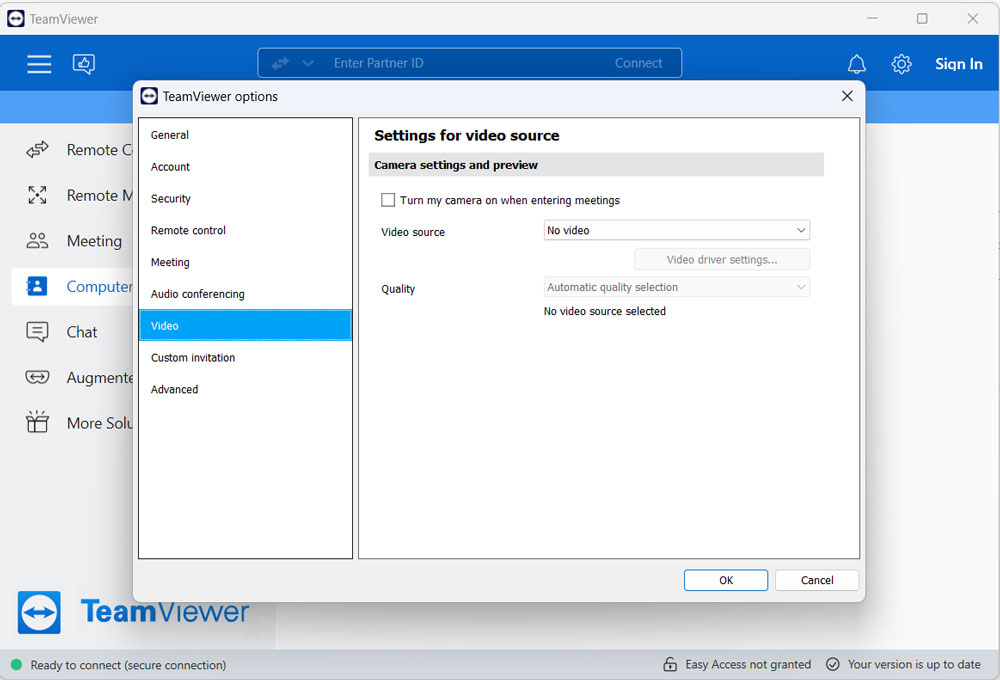Open the Quality dropdown

click(677, 287)
